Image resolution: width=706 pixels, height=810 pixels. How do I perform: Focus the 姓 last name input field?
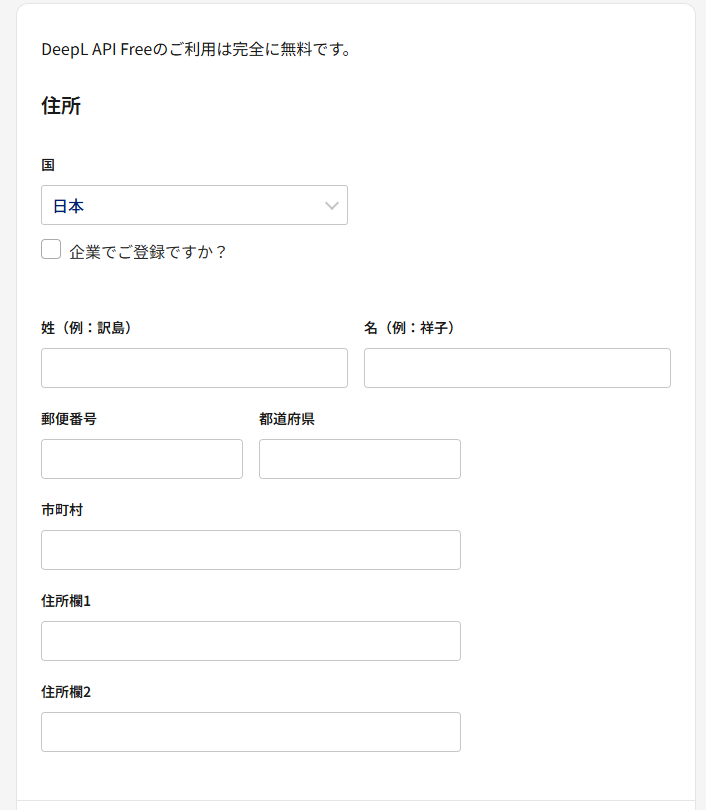coord(194,368)
